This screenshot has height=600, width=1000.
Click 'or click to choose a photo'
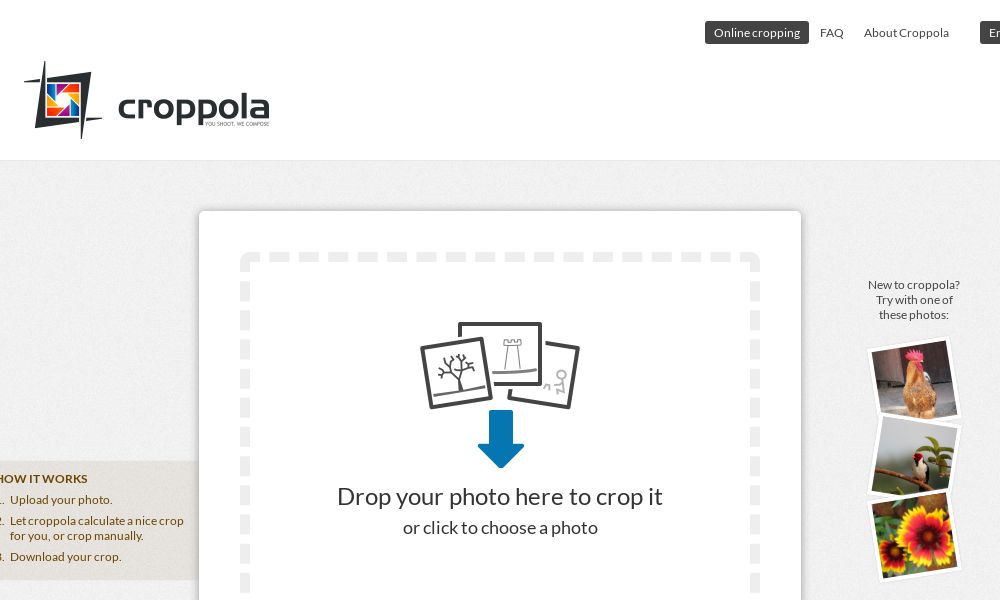500,527
